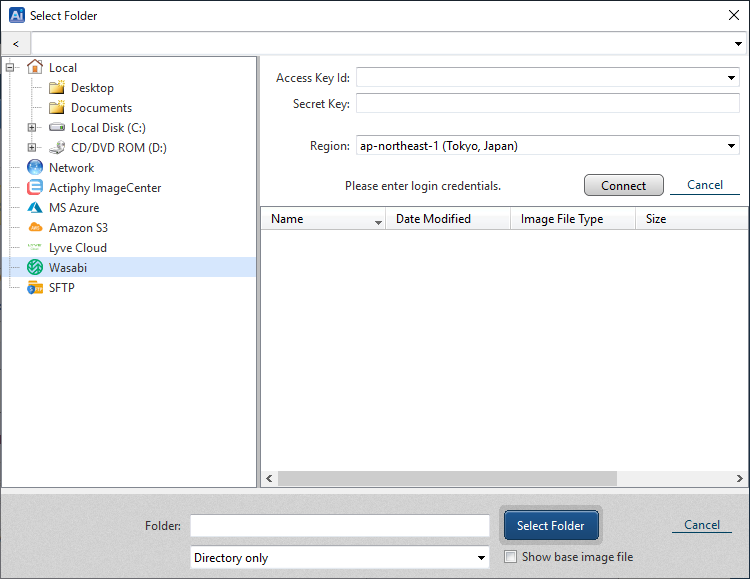
Task: Click the Network globe icon
Action: (x=35, y=167)
